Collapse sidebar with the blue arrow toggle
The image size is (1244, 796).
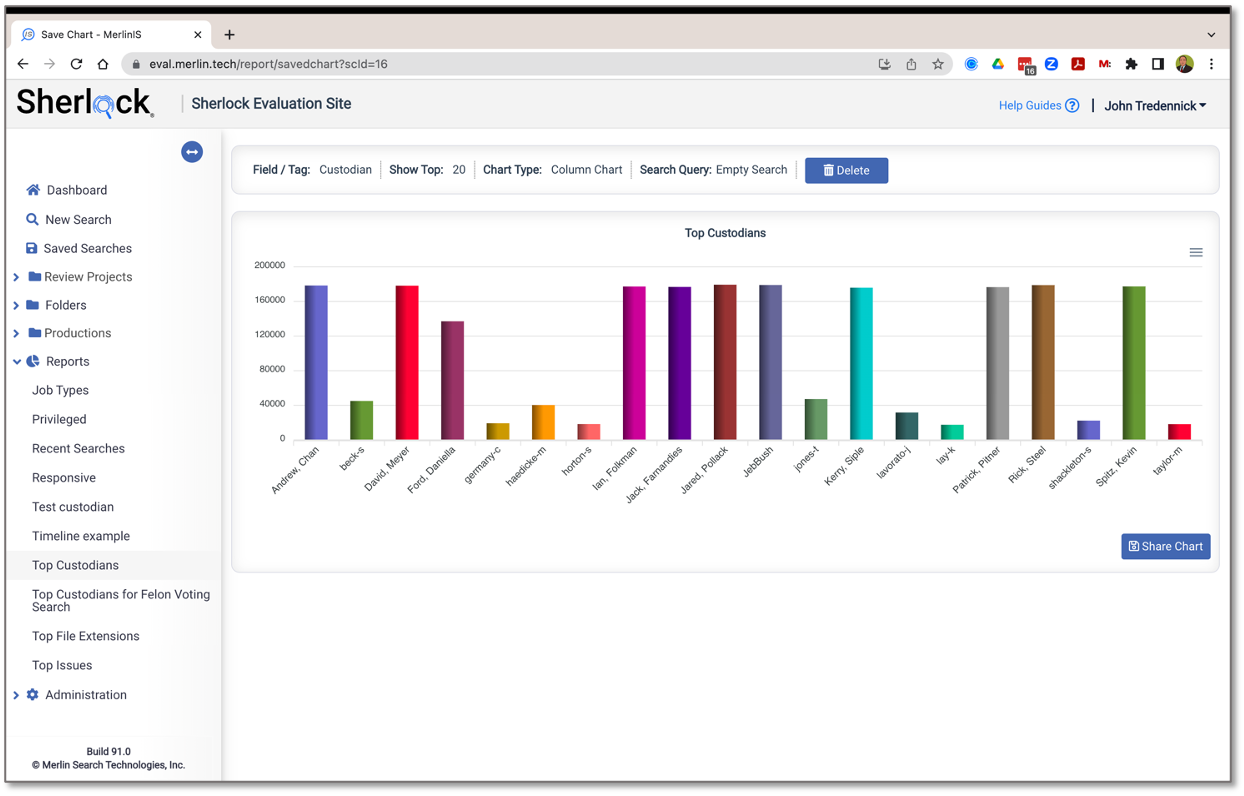(x=192, y=152)
